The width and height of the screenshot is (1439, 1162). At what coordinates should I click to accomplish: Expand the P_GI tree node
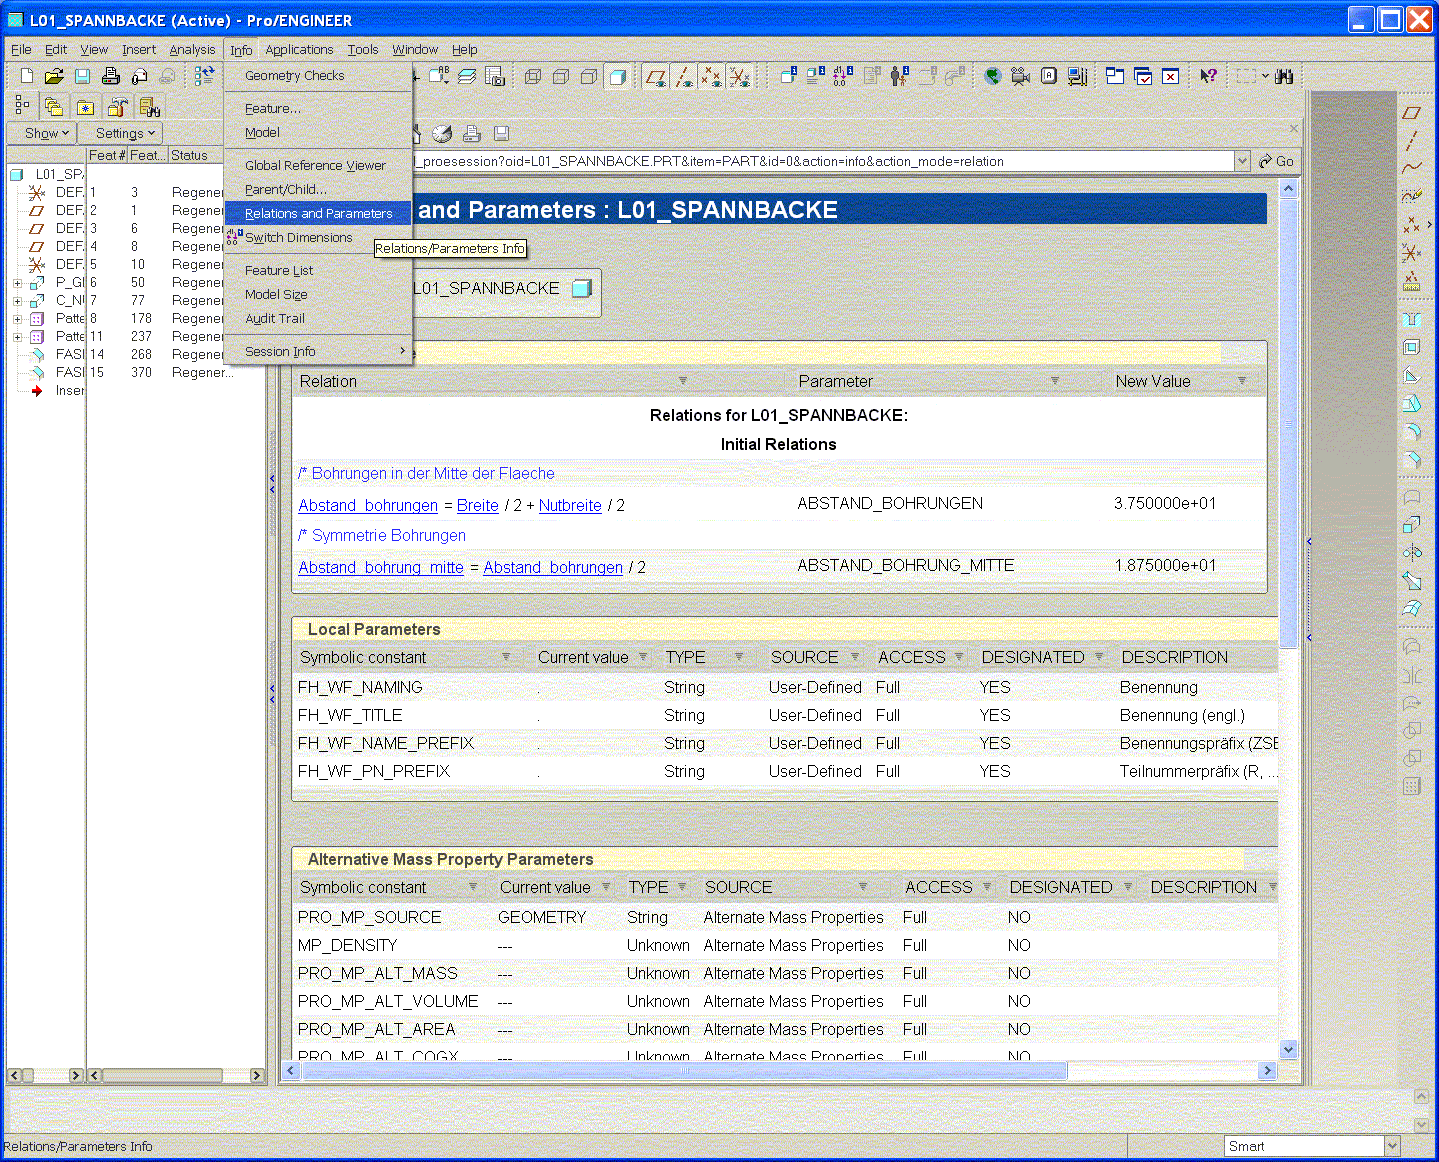pos(17,283)
